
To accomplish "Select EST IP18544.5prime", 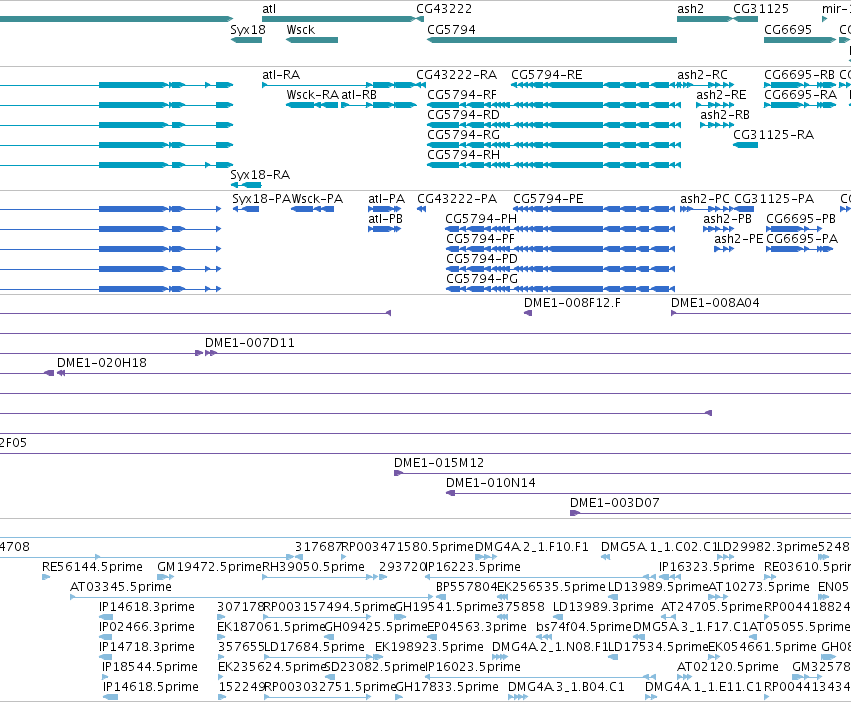I will click(x=150, y=668).
